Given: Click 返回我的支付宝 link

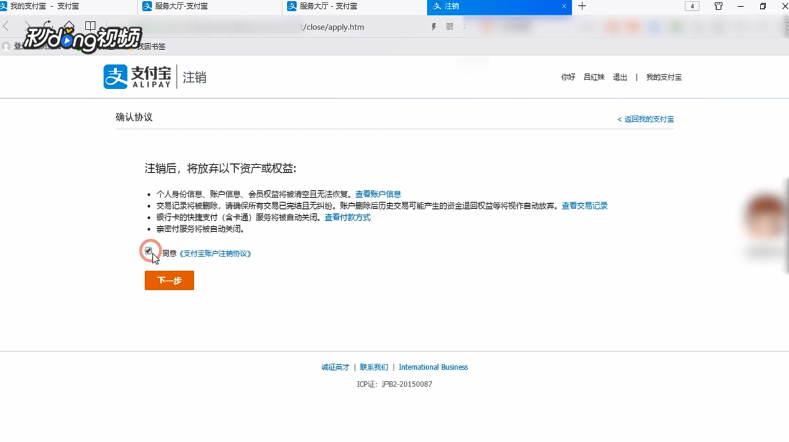Looking at the screenshot, I should pyautogui.click(x=646, y=119).
